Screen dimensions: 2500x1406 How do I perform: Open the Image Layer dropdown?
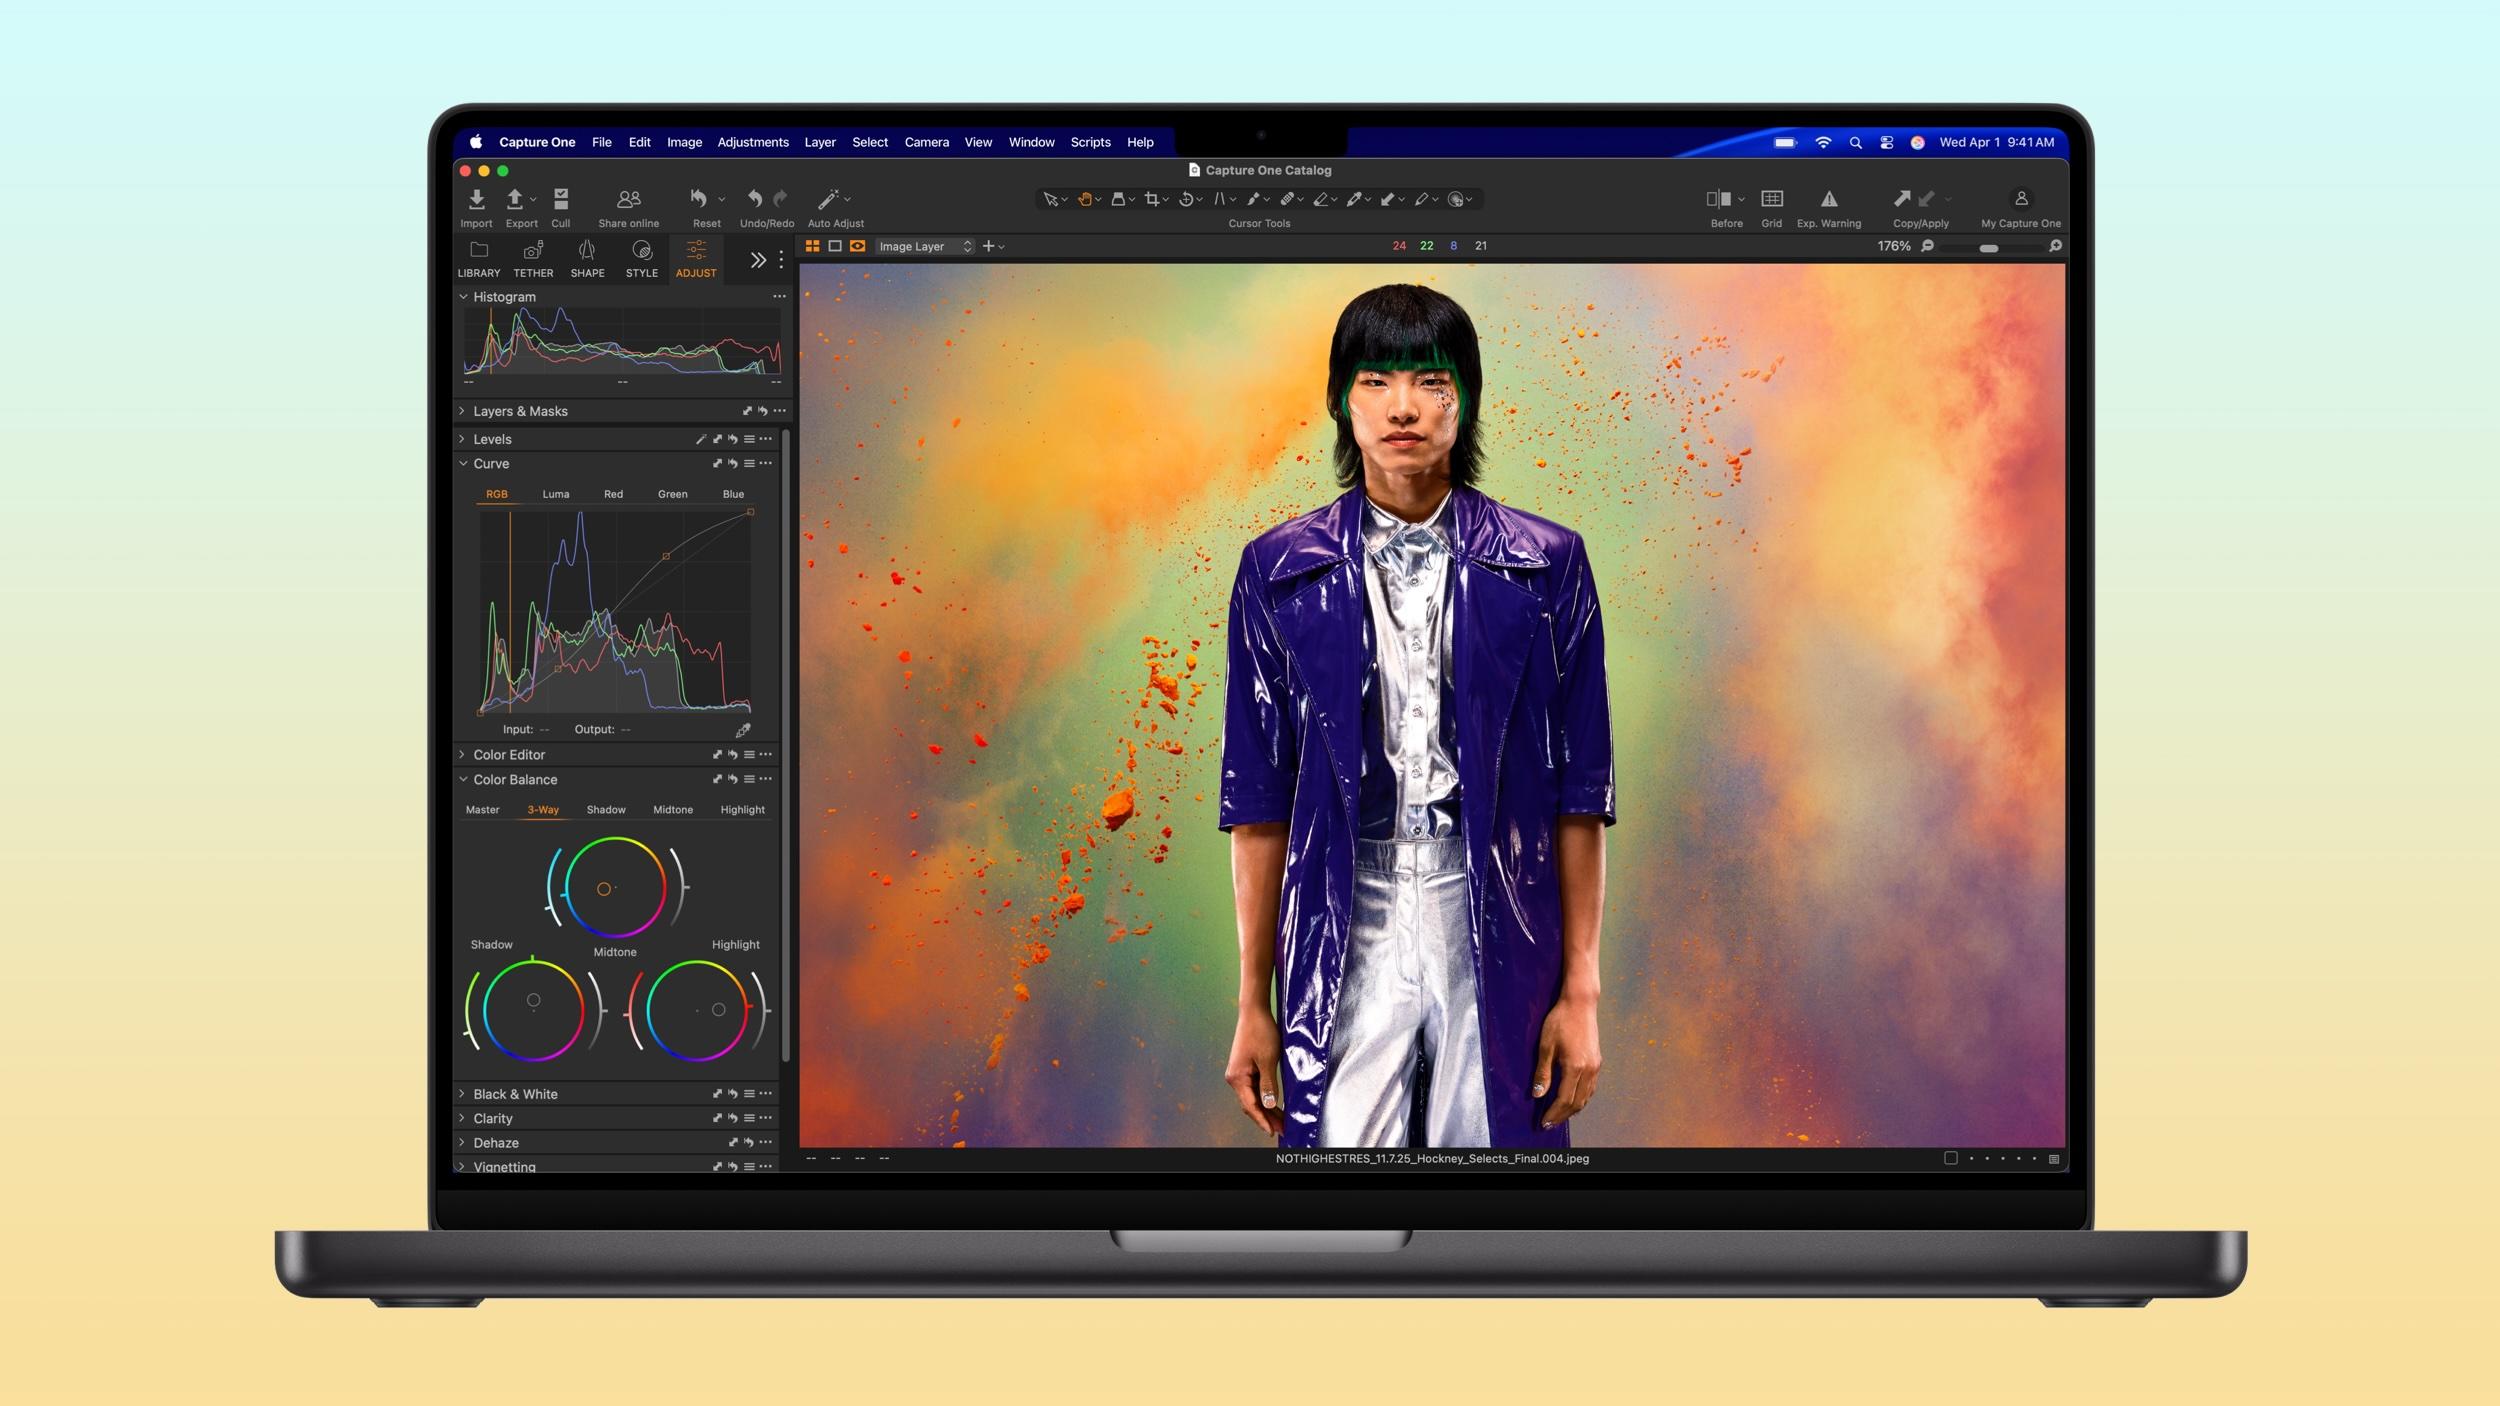925,246
